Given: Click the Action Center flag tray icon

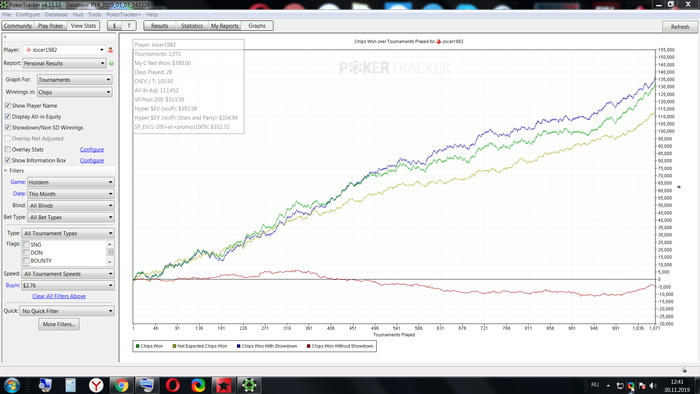Looking at the screenshot, I should coord(642,386).
